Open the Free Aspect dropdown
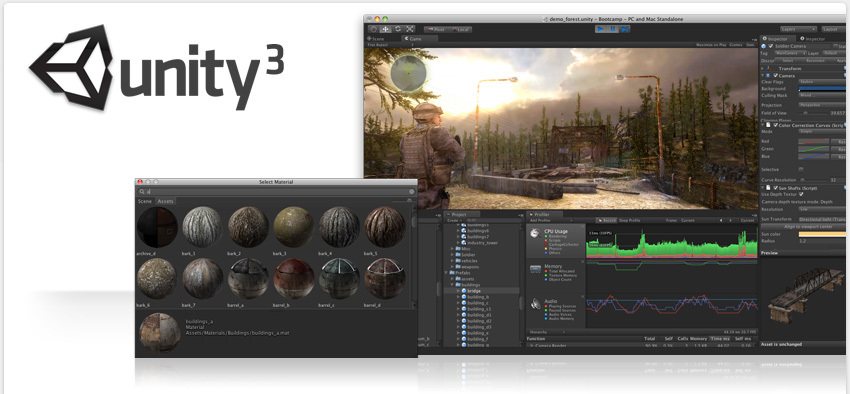The height and width of the screenshot is (394, 850). [x=391, y=45]
